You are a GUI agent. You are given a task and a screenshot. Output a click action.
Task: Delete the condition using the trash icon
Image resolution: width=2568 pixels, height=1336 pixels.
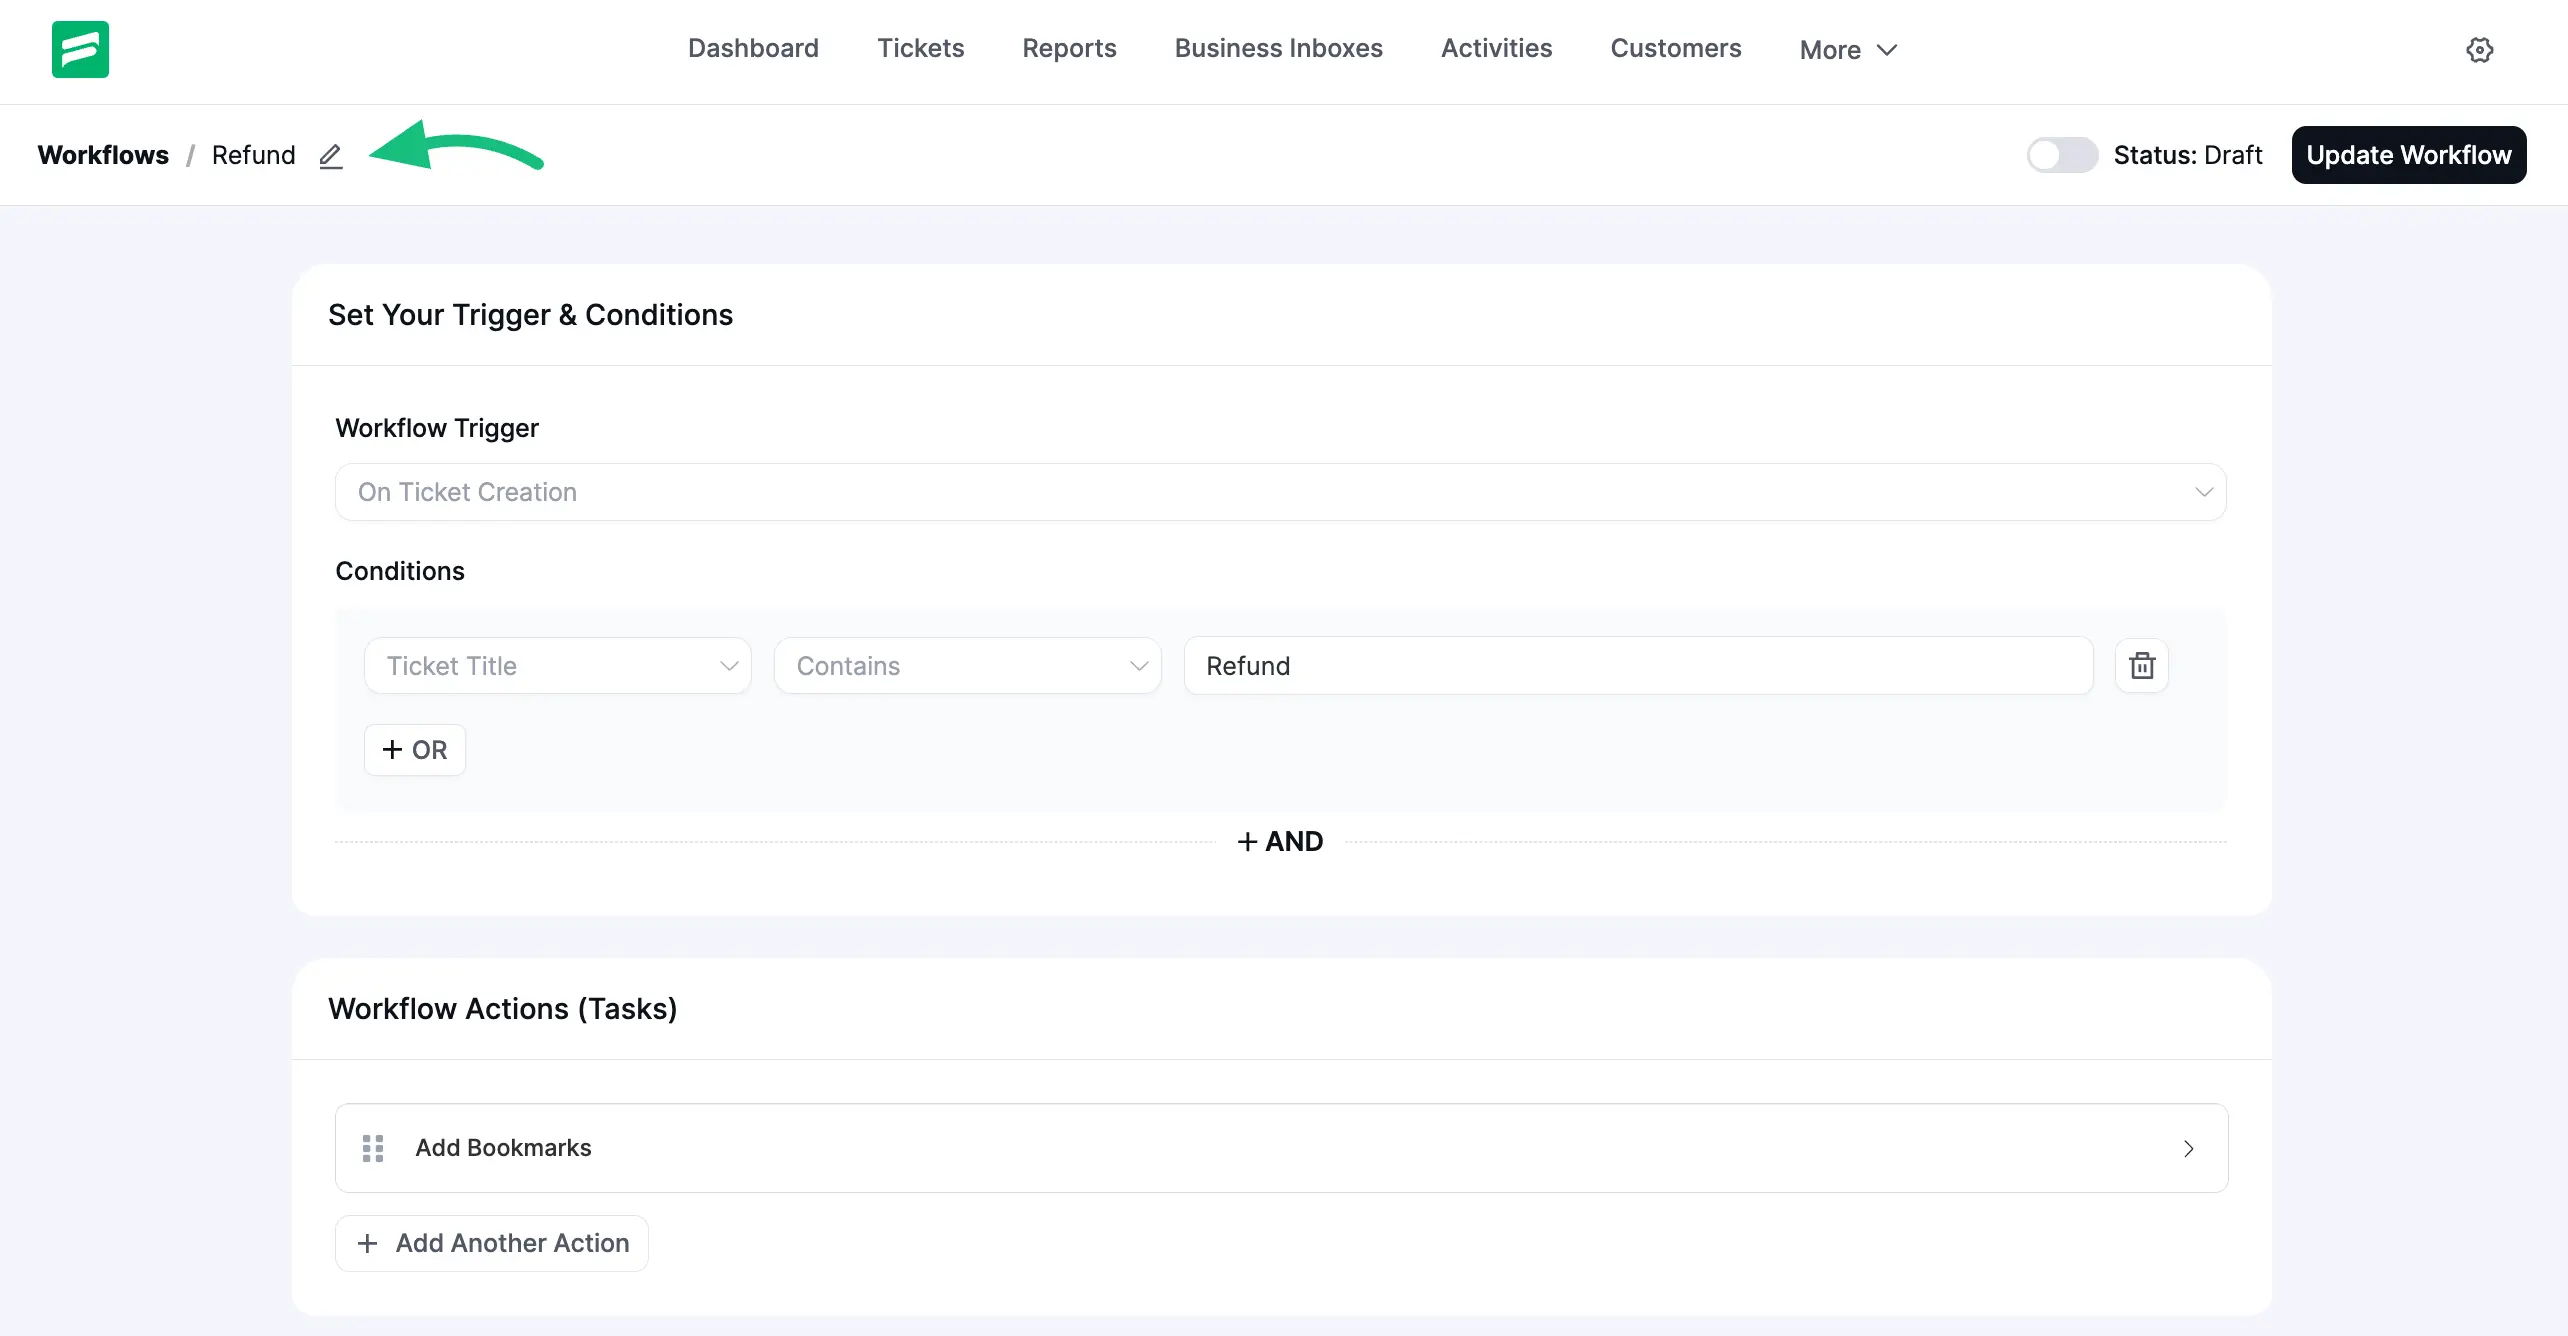point(2141,665)
